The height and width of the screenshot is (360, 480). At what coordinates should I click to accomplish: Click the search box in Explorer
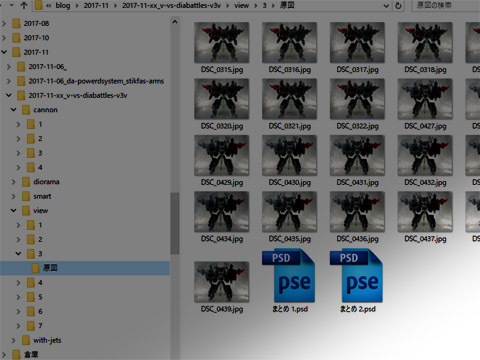pyautogui.click(x=446, y=5)
